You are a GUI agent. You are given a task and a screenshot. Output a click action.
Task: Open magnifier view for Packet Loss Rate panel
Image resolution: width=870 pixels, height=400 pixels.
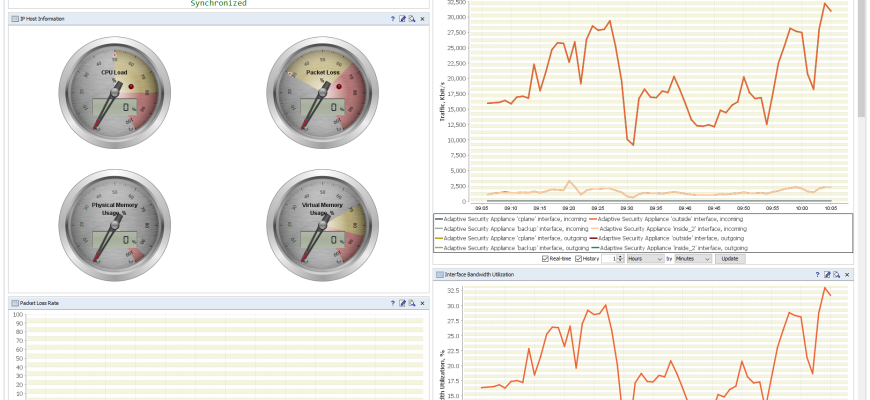(x=412, y=303)
